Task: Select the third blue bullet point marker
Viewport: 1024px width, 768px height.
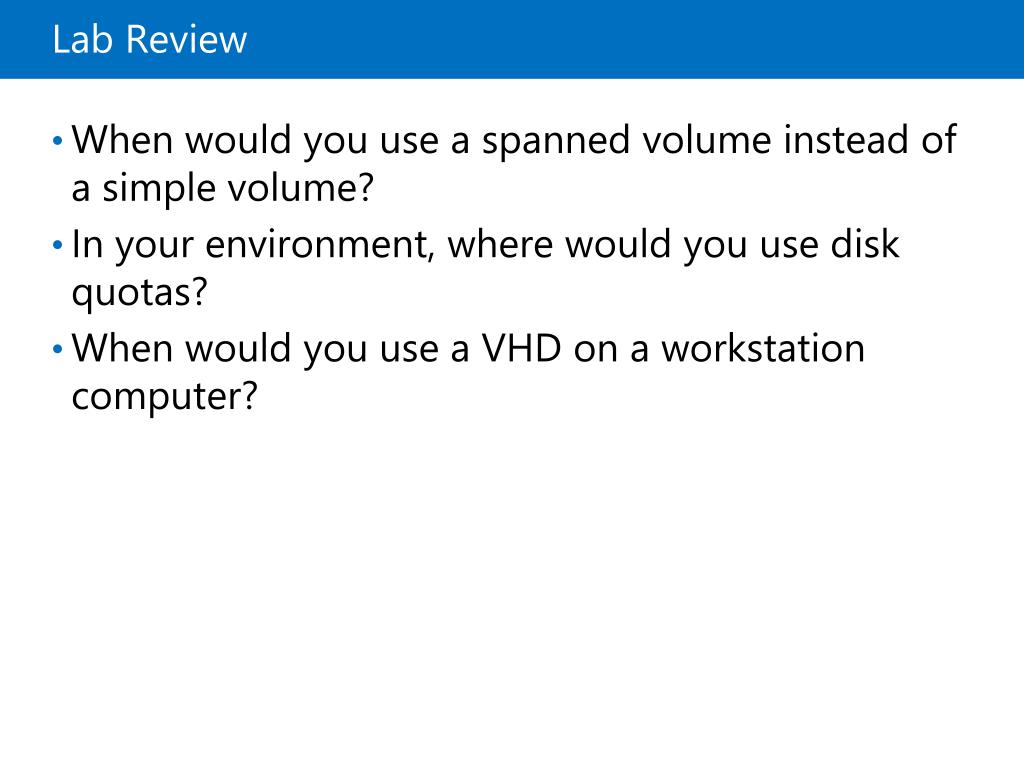Action: (x=57, y=349)
